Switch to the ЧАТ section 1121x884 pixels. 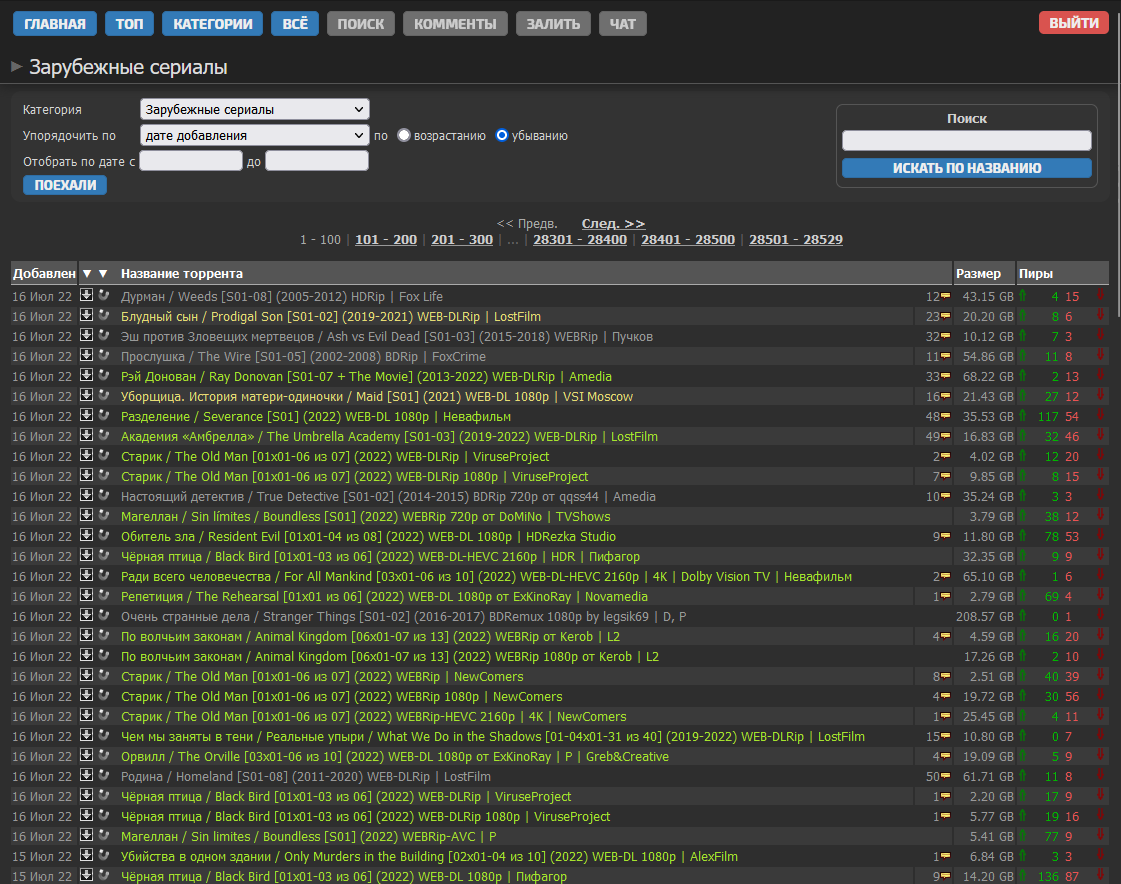pyautogui.click(x=622, y=22)
